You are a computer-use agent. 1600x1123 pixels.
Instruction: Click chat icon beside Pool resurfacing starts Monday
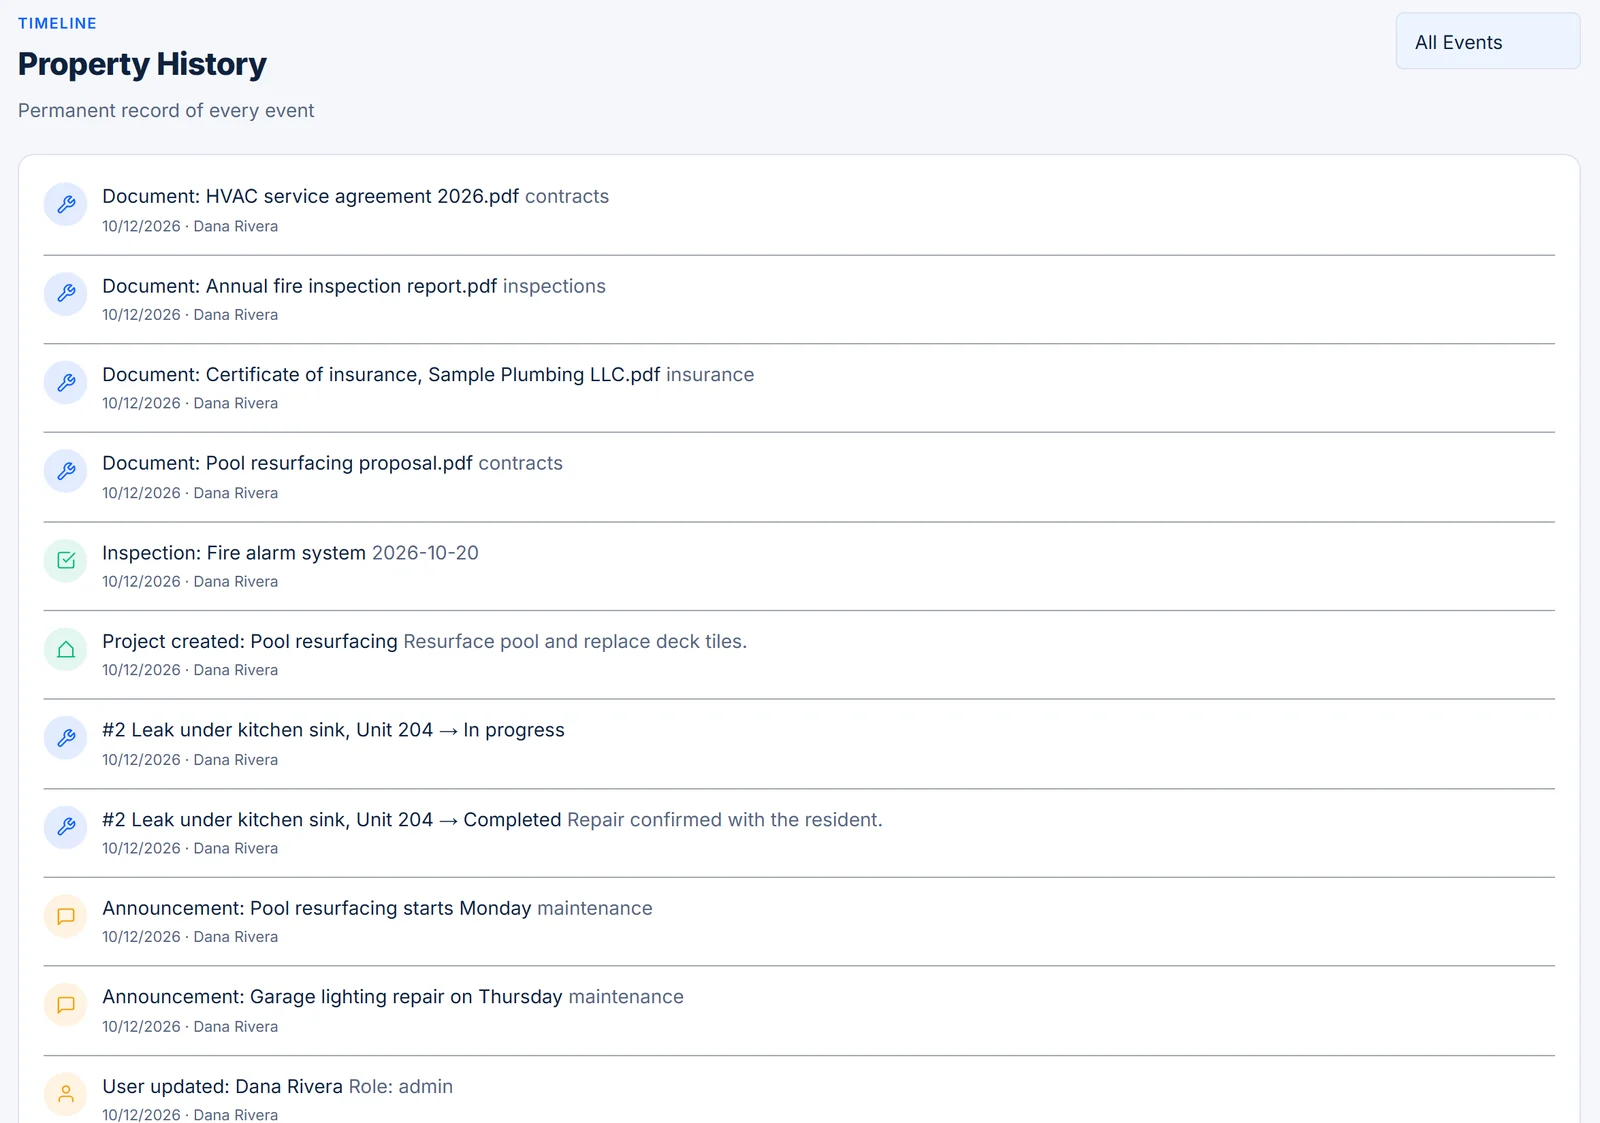(x=66, y=916)
